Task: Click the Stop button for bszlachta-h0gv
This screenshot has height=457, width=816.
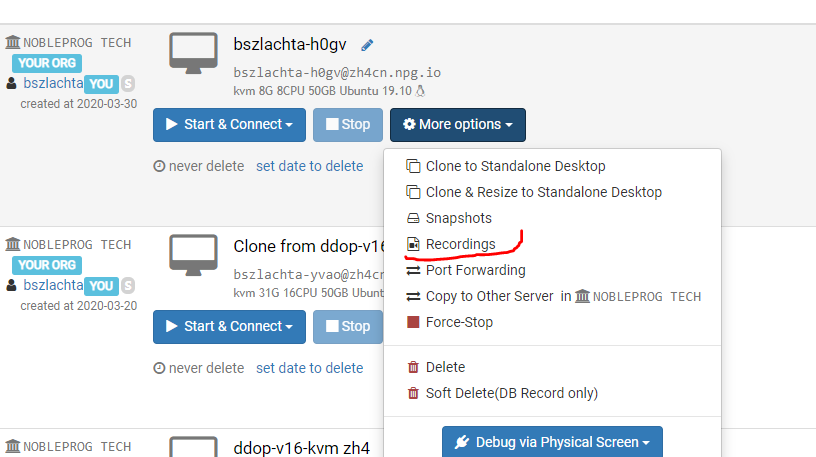Action: 348,125
